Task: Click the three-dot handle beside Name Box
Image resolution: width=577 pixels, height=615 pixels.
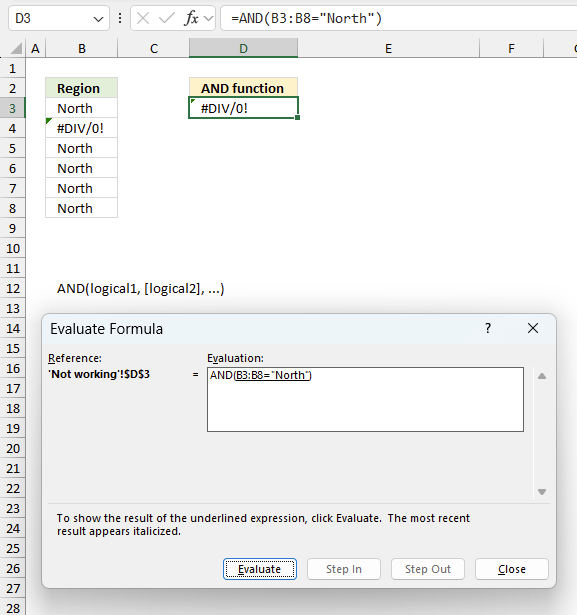Action: [x=120, y=18]
